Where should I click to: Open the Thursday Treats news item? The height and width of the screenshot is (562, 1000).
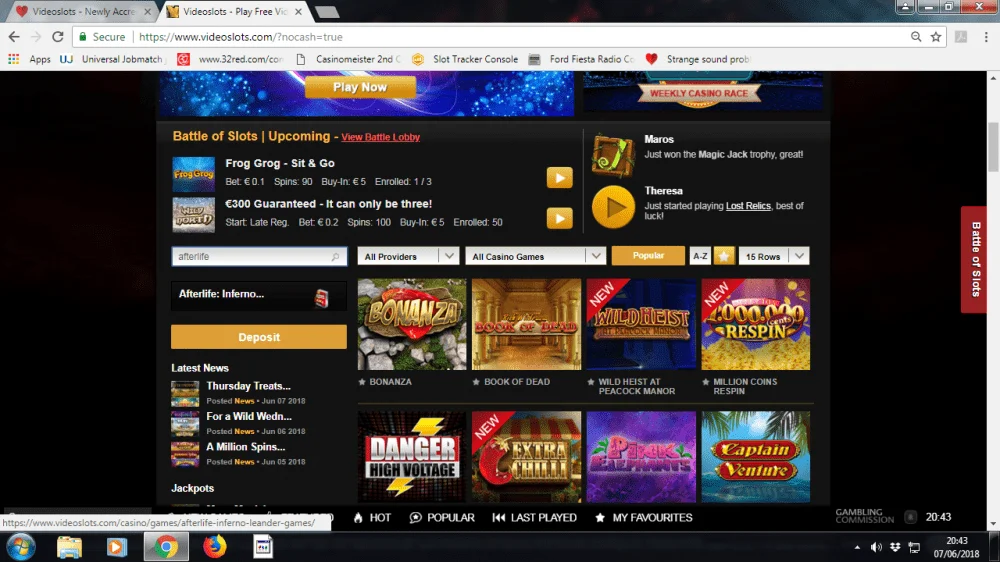pyautogui.click(x=248, y=386)
